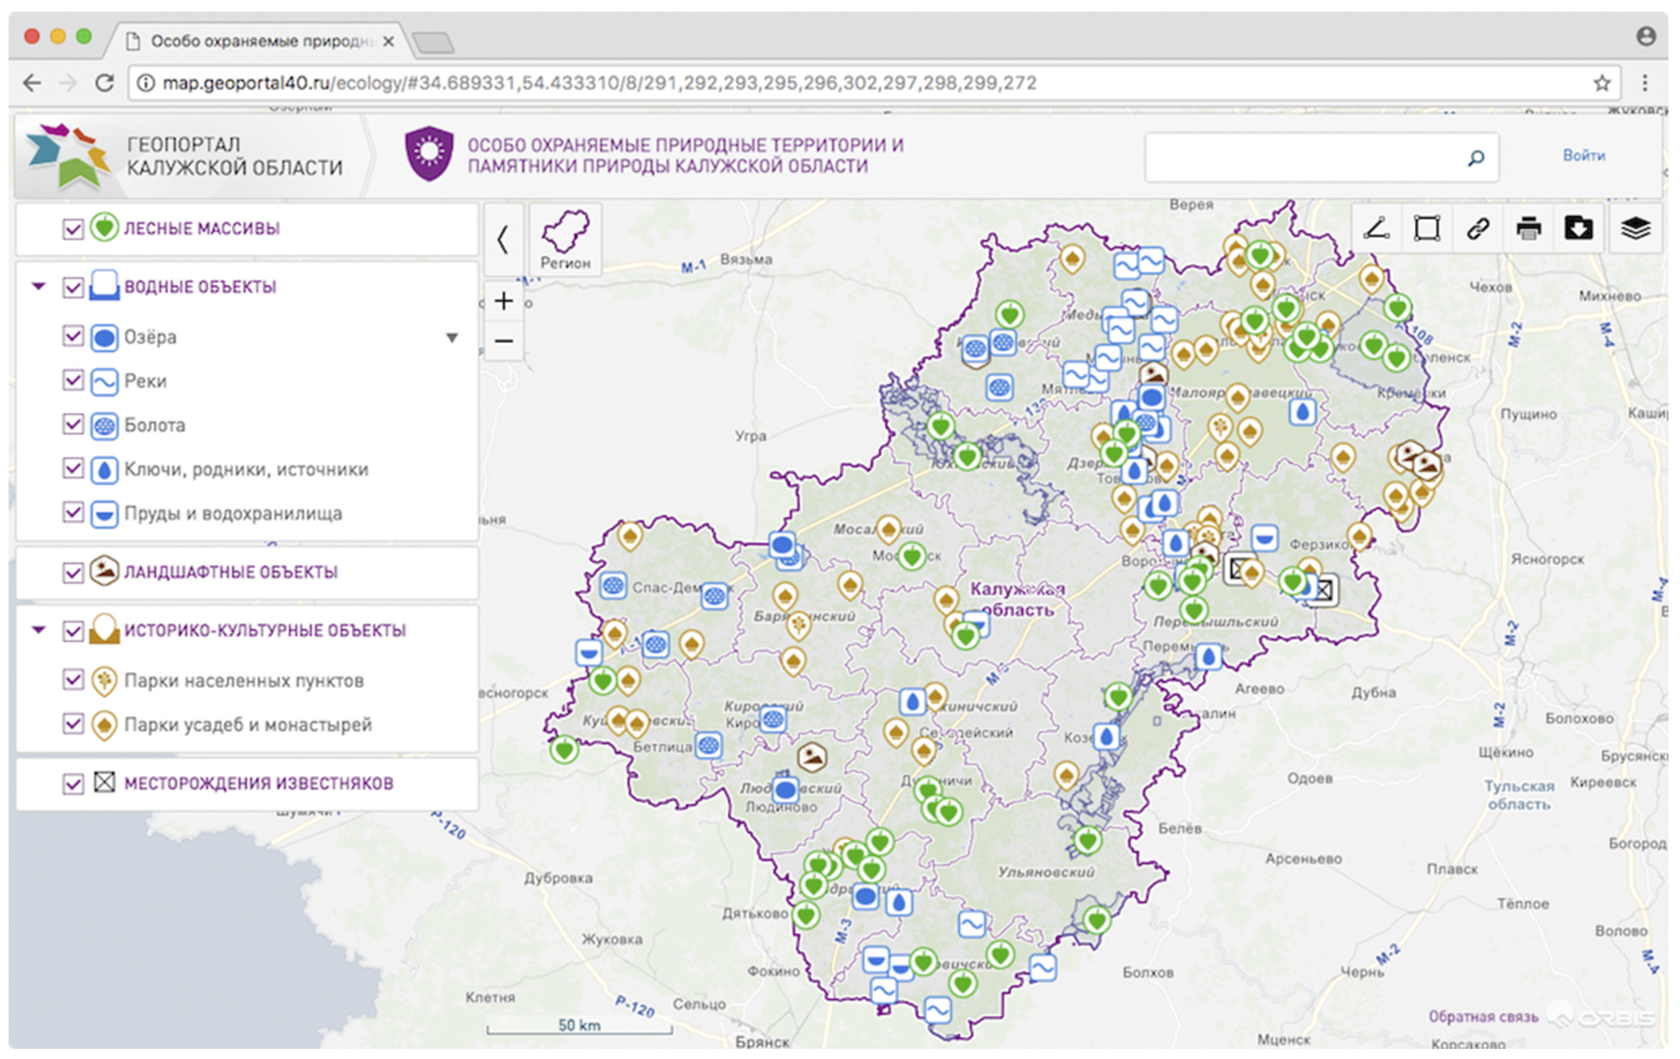Viewport: 1680px width, 1059px height.
Task: Click the portal title Особо охраняемые природные территории
Action: (685, 155)
